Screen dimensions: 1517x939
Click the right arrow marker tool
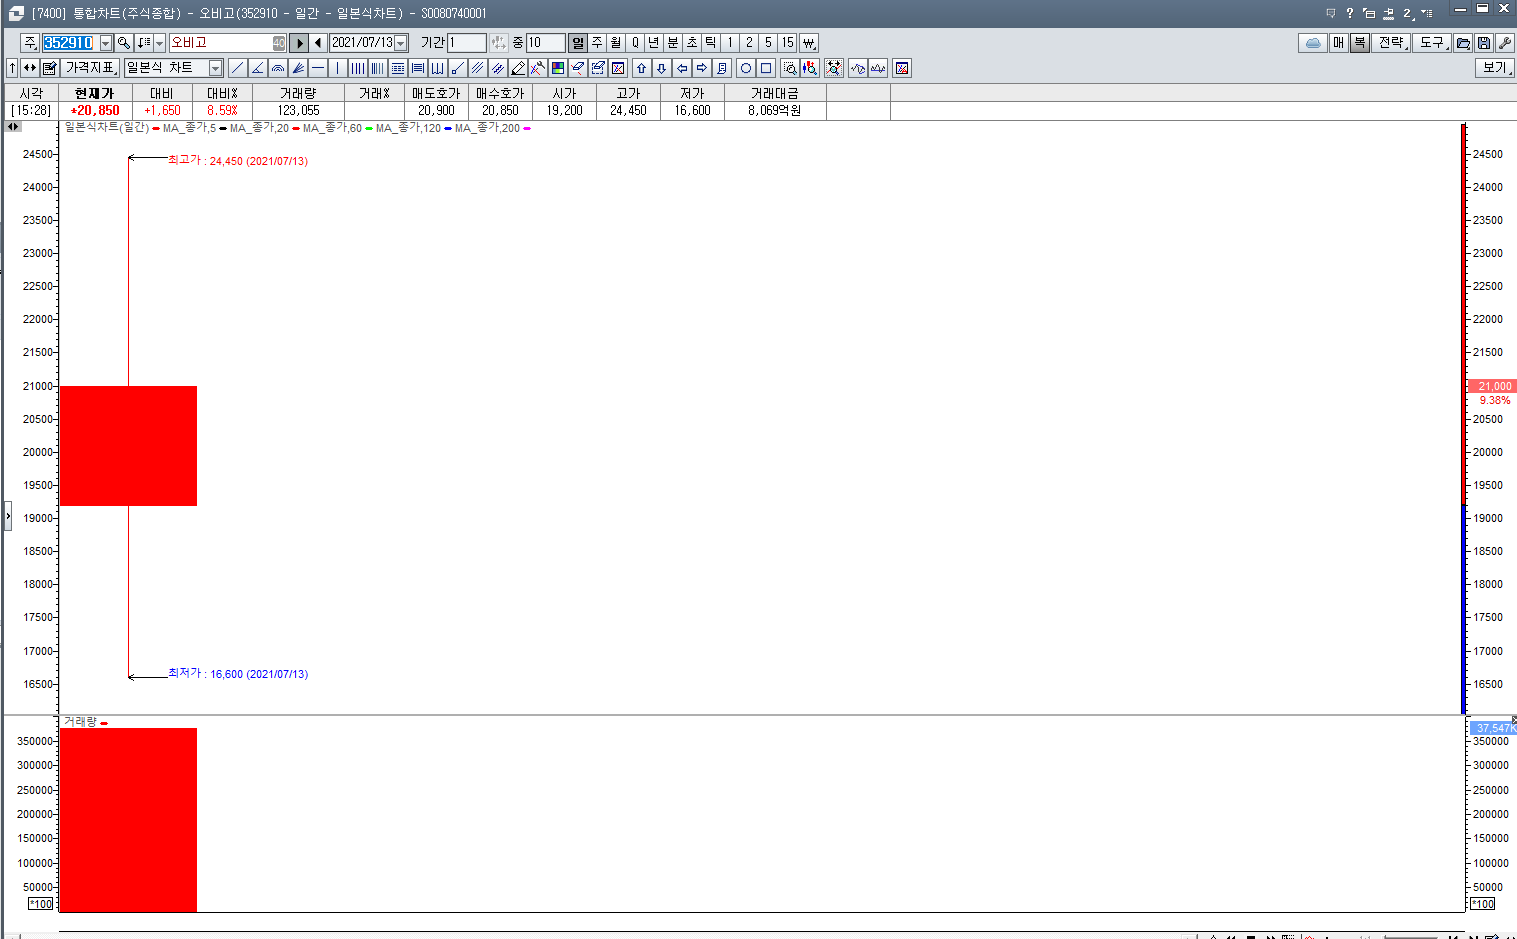tap(702, 68)
